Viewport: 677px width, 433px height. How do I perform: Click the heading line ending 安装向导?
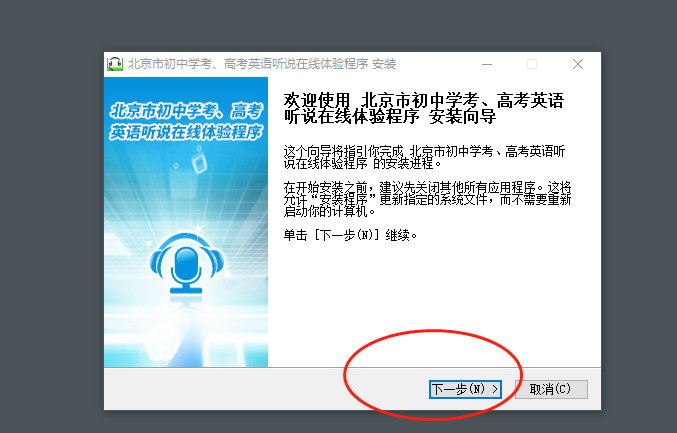390,117
